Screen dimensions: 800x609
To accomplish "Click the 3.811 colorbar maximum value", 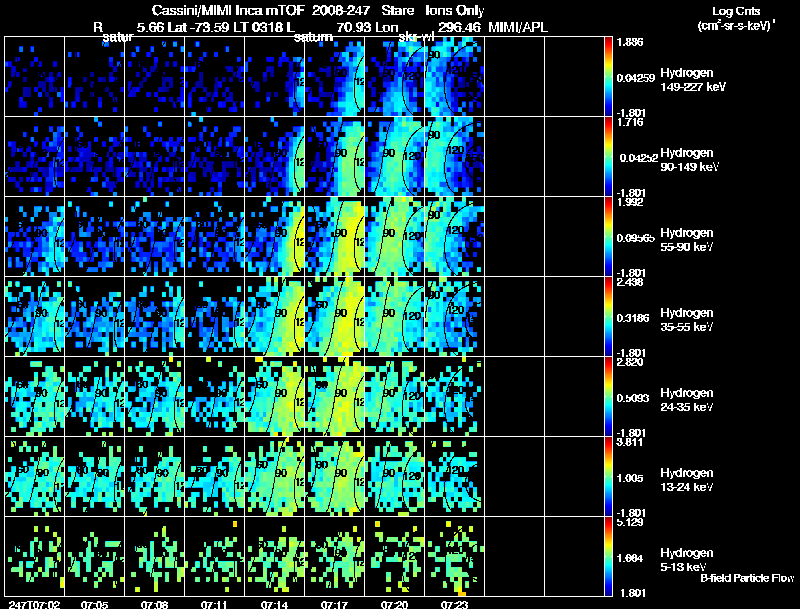I will click(x=630, y=443).
